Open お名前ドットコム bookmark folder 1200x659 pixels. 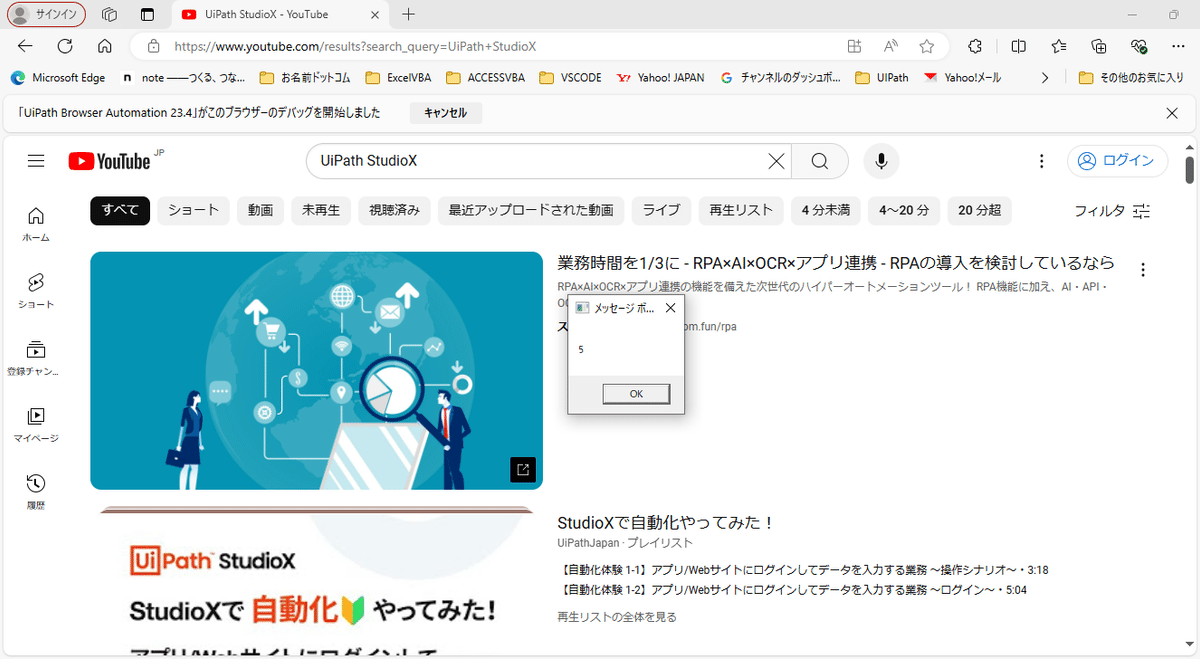point(304,77)
